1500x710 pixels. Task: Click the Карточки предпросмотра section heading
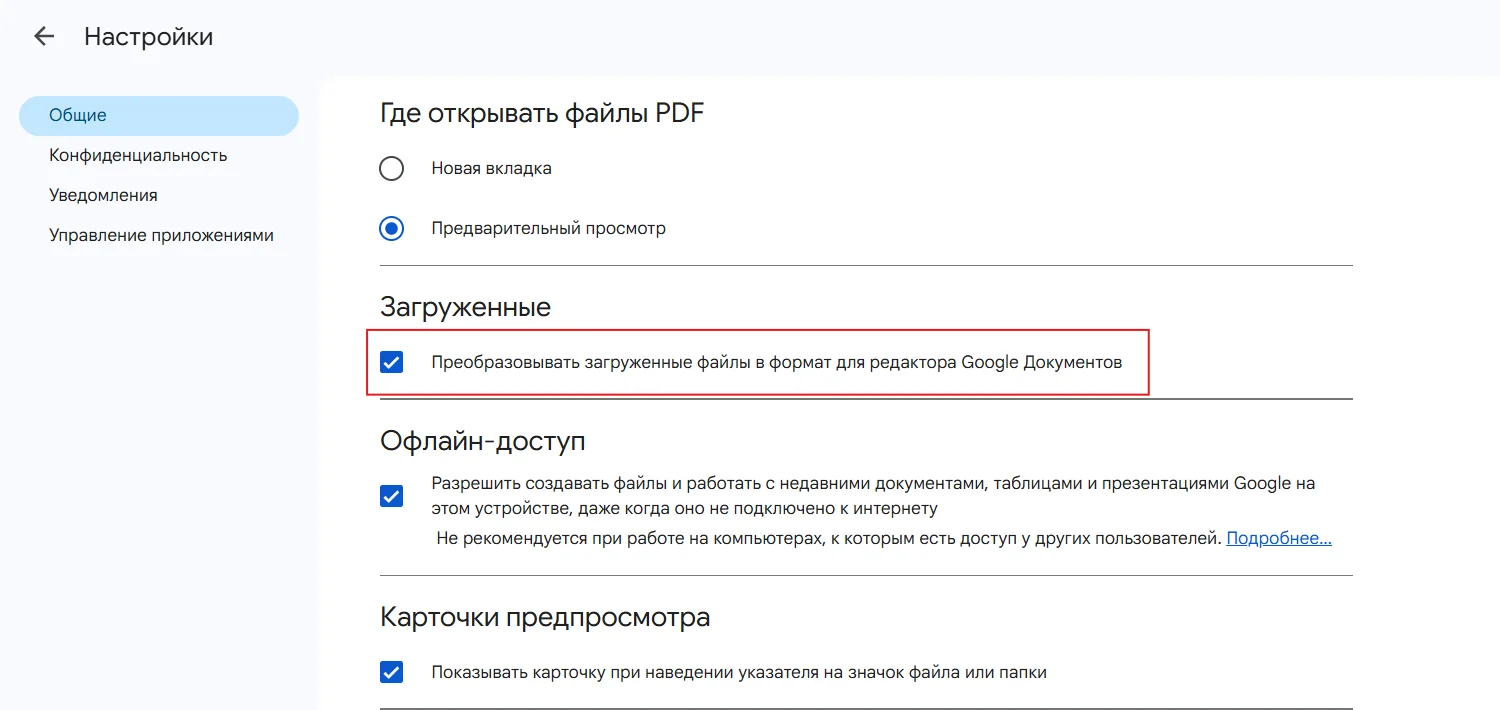click(x=545, y=617)
